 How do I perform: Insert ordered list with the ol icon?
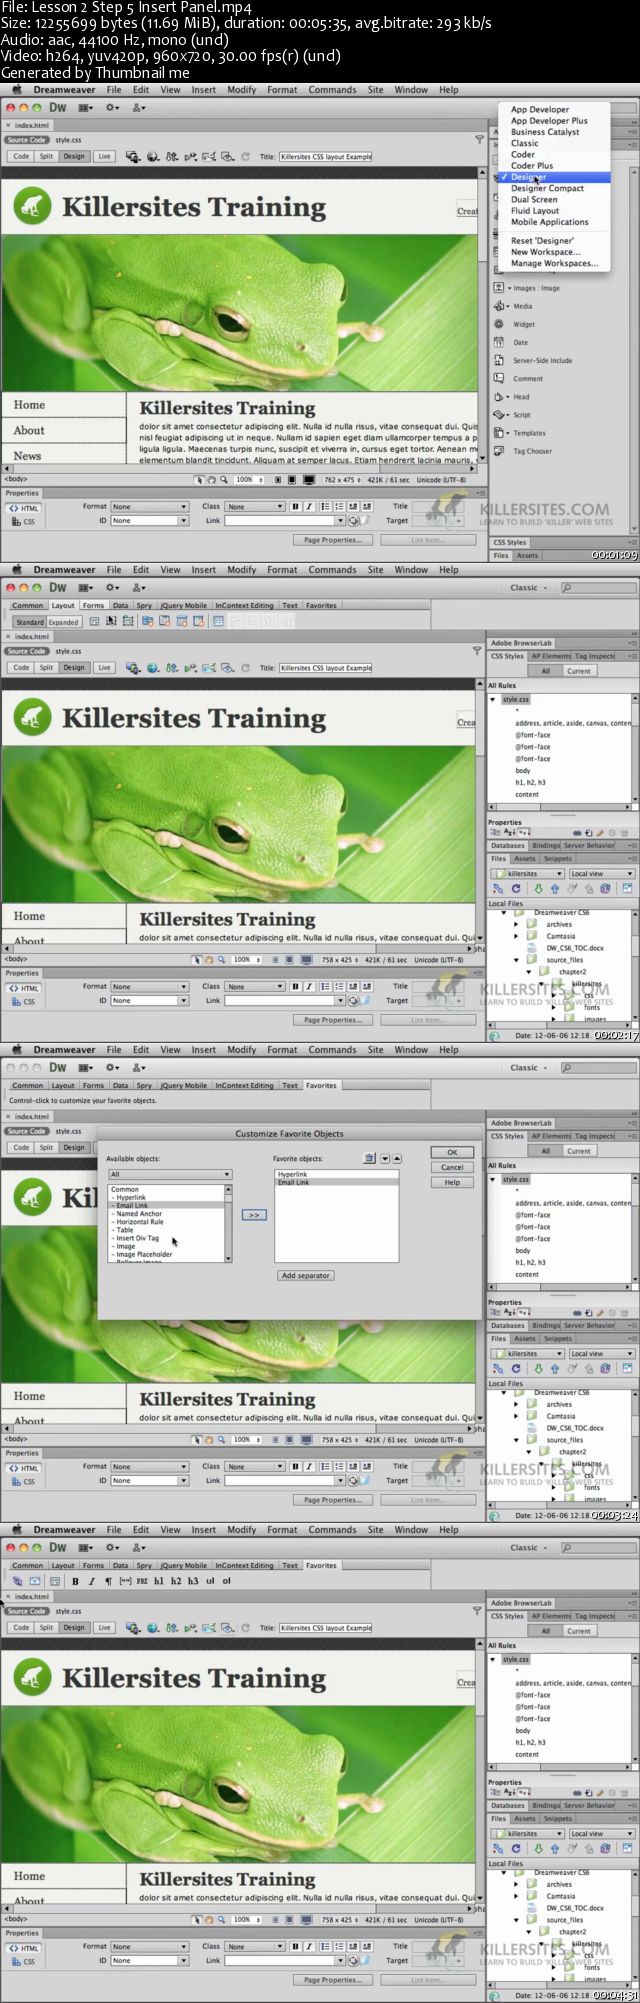[x=227, y=1581]
